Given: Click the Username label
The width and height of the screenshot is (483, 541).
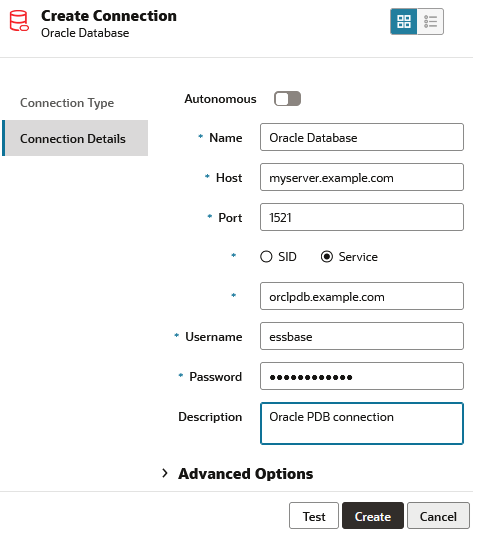Looking at the screenshot, I should [x=214, y=337].
